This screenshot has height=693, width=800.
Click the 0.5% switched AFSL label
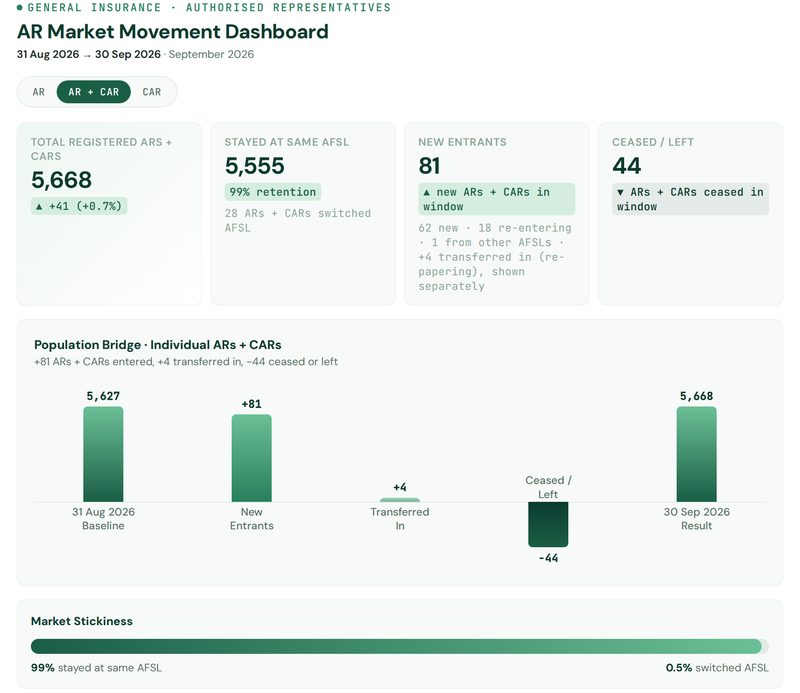[717, 667]
